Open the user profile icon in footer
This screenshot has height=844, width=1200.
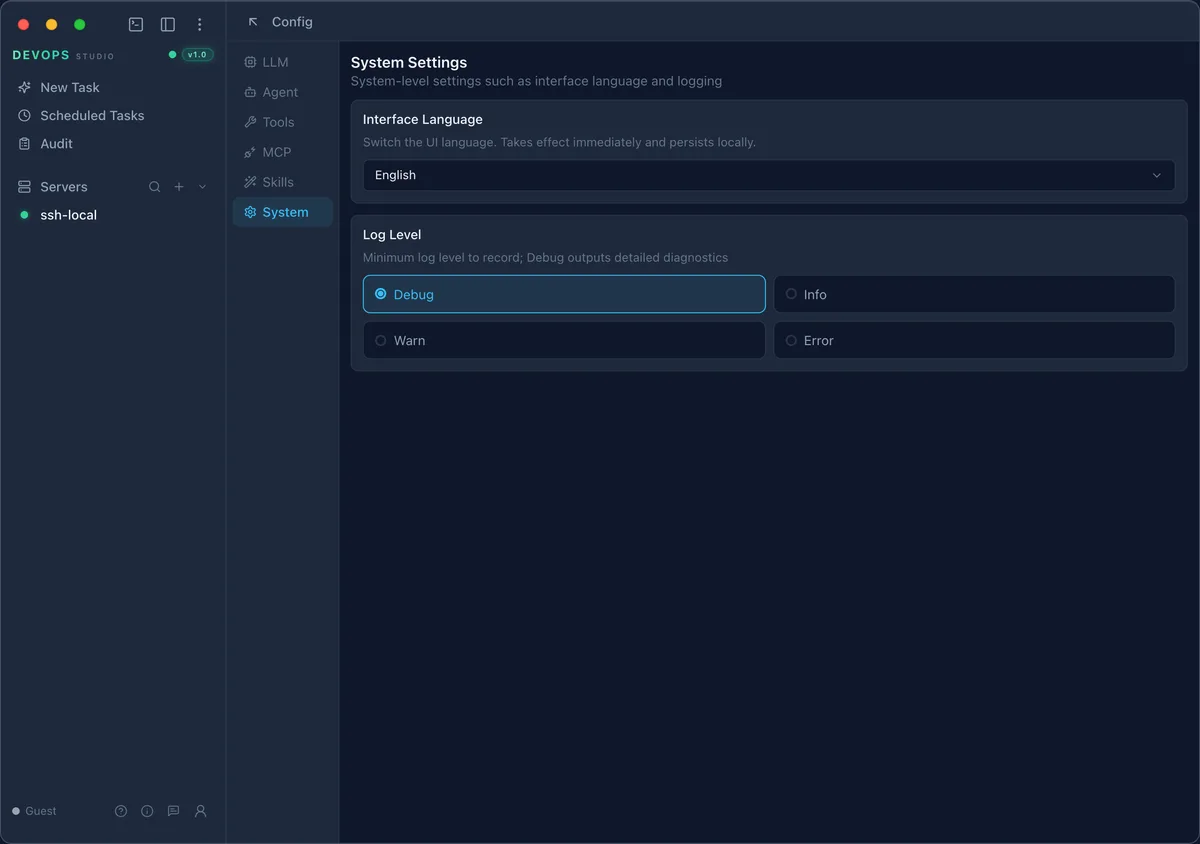[200, 811]
